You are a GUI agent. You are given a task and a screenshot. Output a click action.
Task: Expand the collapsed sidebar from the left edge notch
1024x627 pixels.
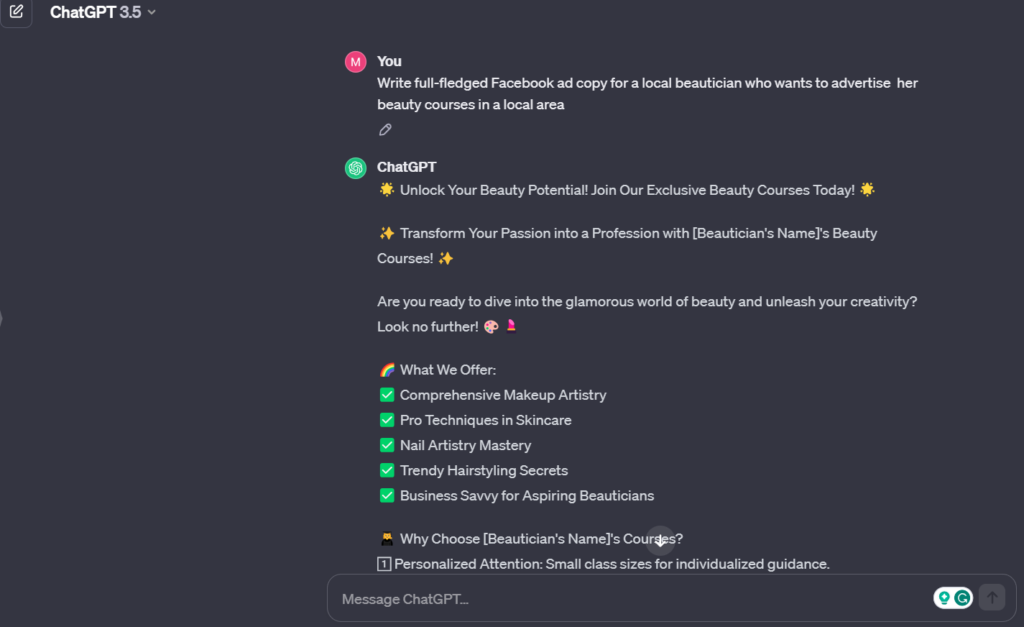pyautogui.click(x=3, y=318)
